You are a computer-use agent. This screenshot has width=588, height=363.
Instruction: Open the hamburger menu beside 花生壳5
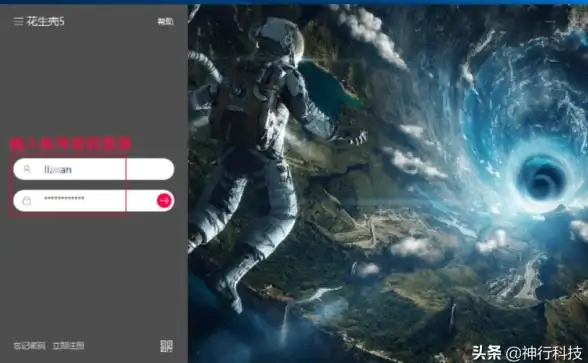[18, 21]
